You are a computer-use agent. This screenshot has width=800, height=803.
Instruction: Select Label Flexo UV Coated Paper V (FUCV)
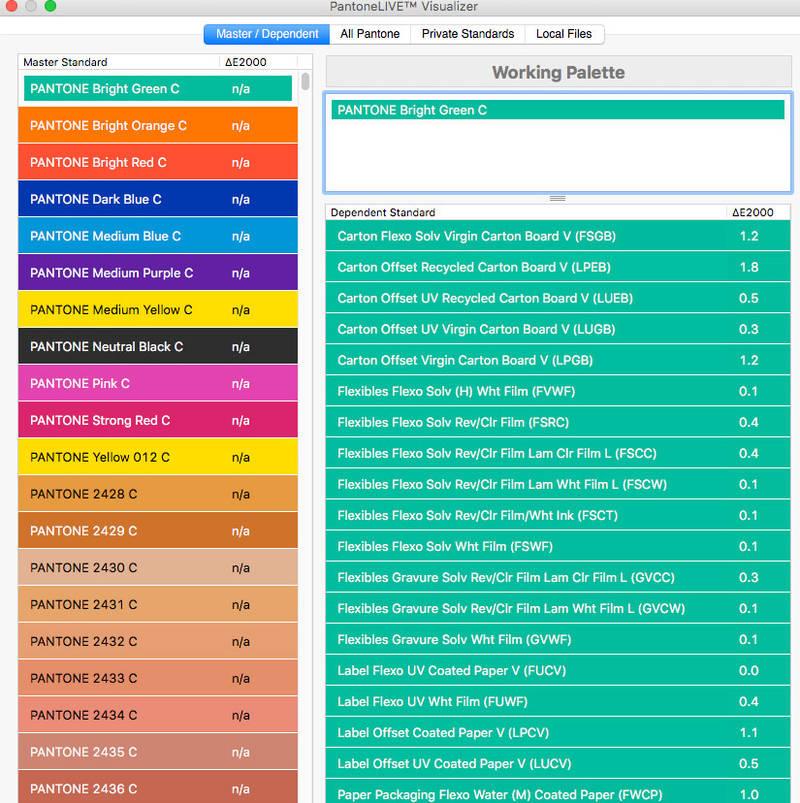[558, 670]
